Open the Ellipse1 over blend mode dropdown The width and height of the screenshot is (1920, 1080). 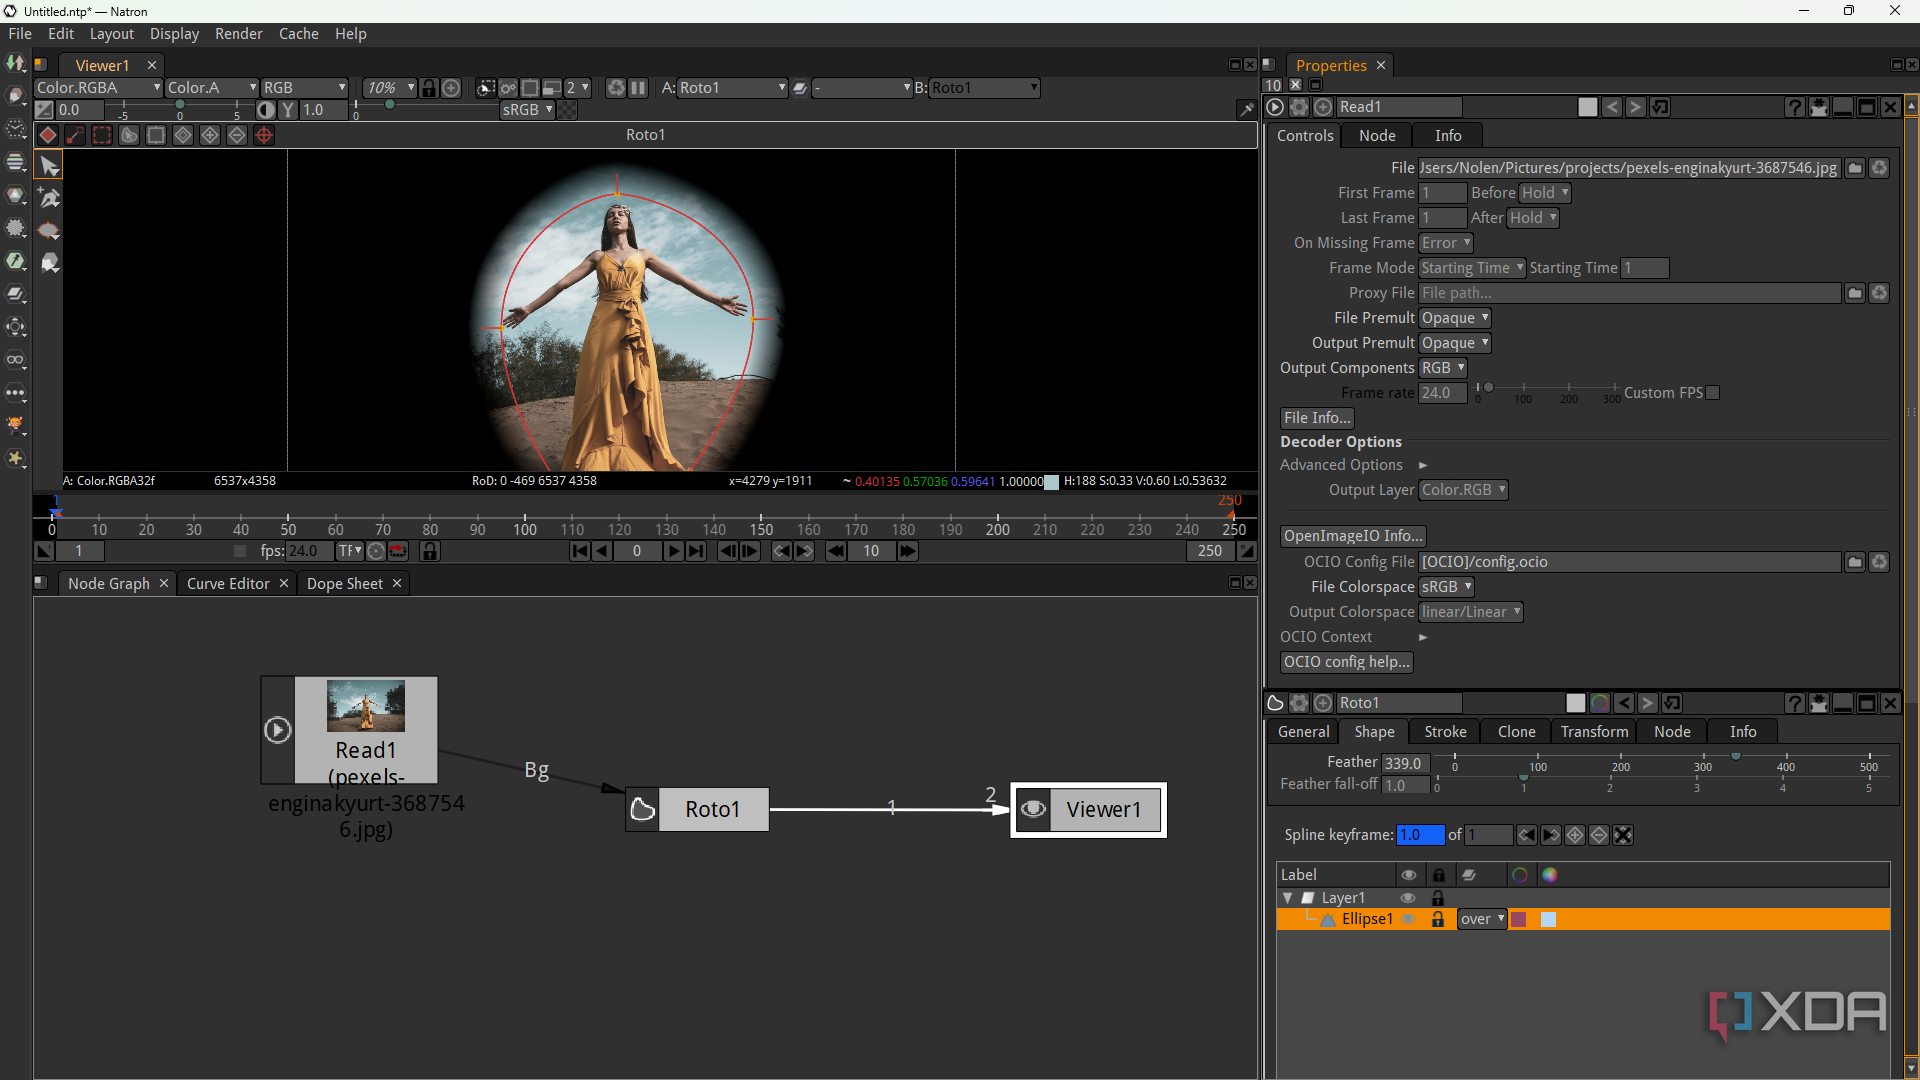(1482, 919)
